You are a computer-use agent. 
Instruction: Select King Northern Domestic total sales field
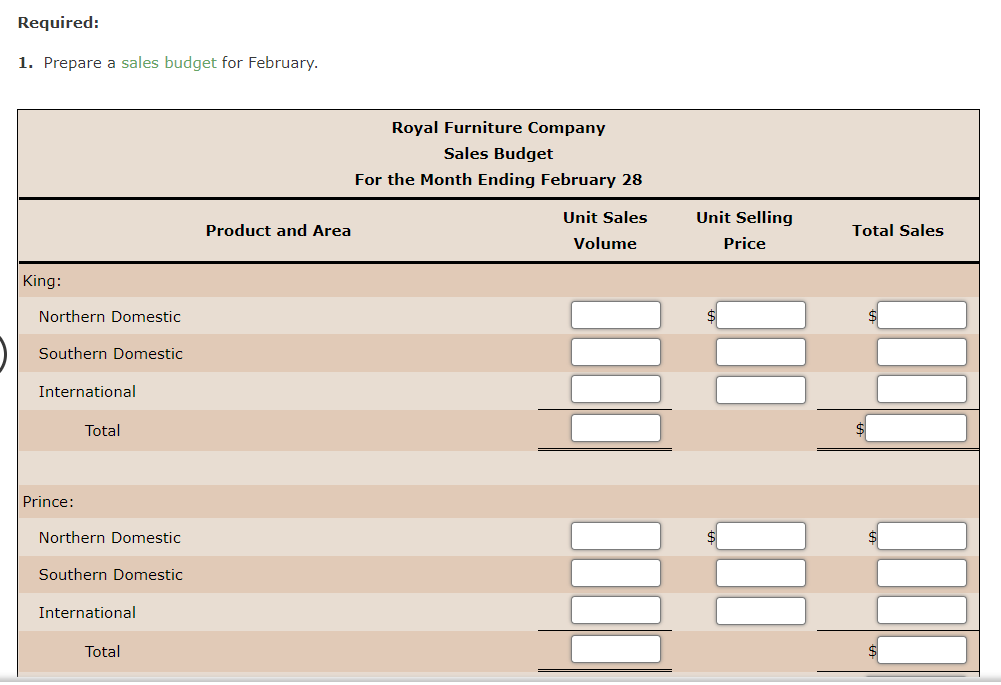[921, 315]
